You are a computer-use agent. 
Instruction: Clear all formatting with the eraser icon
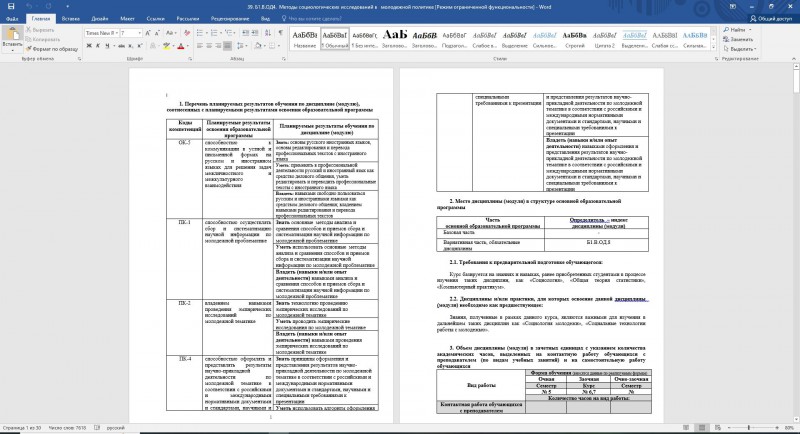pos(187,33)
